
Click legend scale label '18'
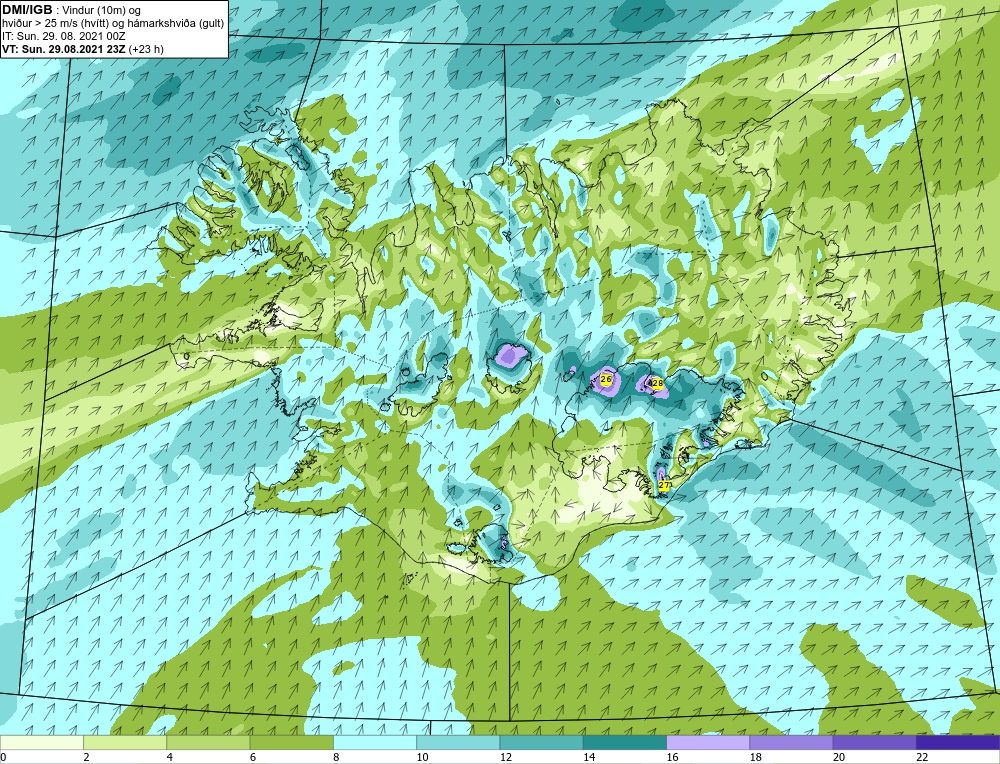(756, 757)
